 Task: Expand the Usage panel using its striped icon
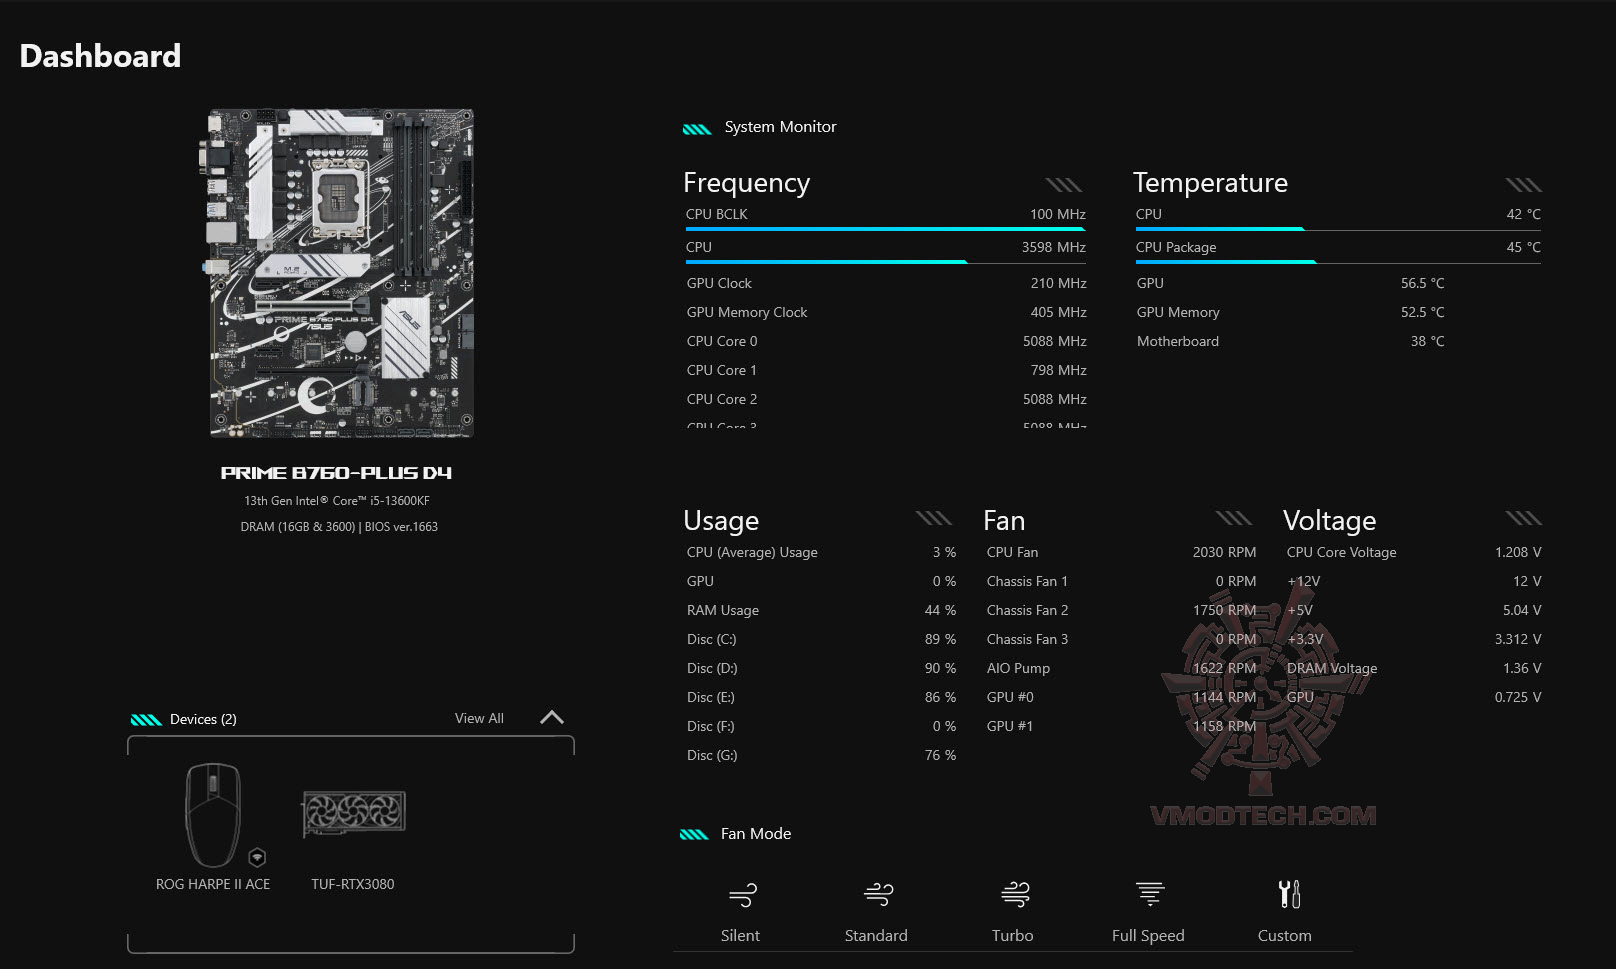[x=933, y=517]
